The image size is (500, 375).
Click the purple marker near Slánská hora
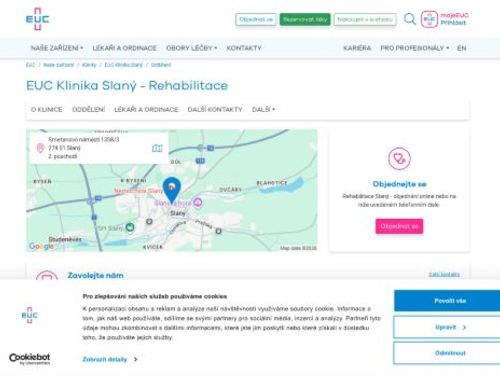coord(198,202)
